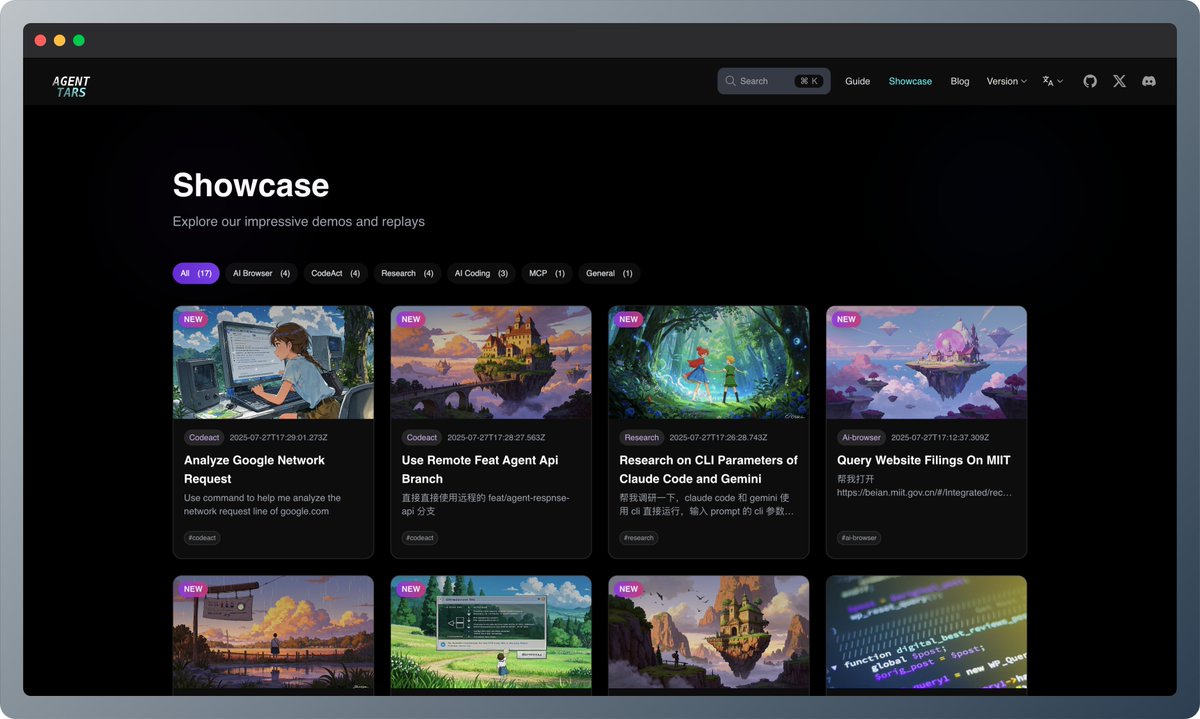This screenshot has width=1200, height=719.
Task: Focus the Search input field
Action: pos(774,81)
